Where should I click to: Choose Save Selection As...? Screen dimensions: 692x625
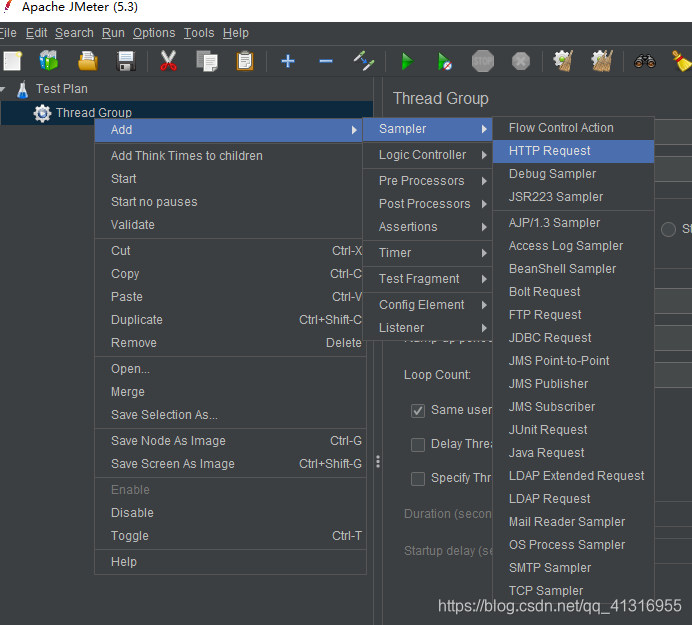(230, 415)
